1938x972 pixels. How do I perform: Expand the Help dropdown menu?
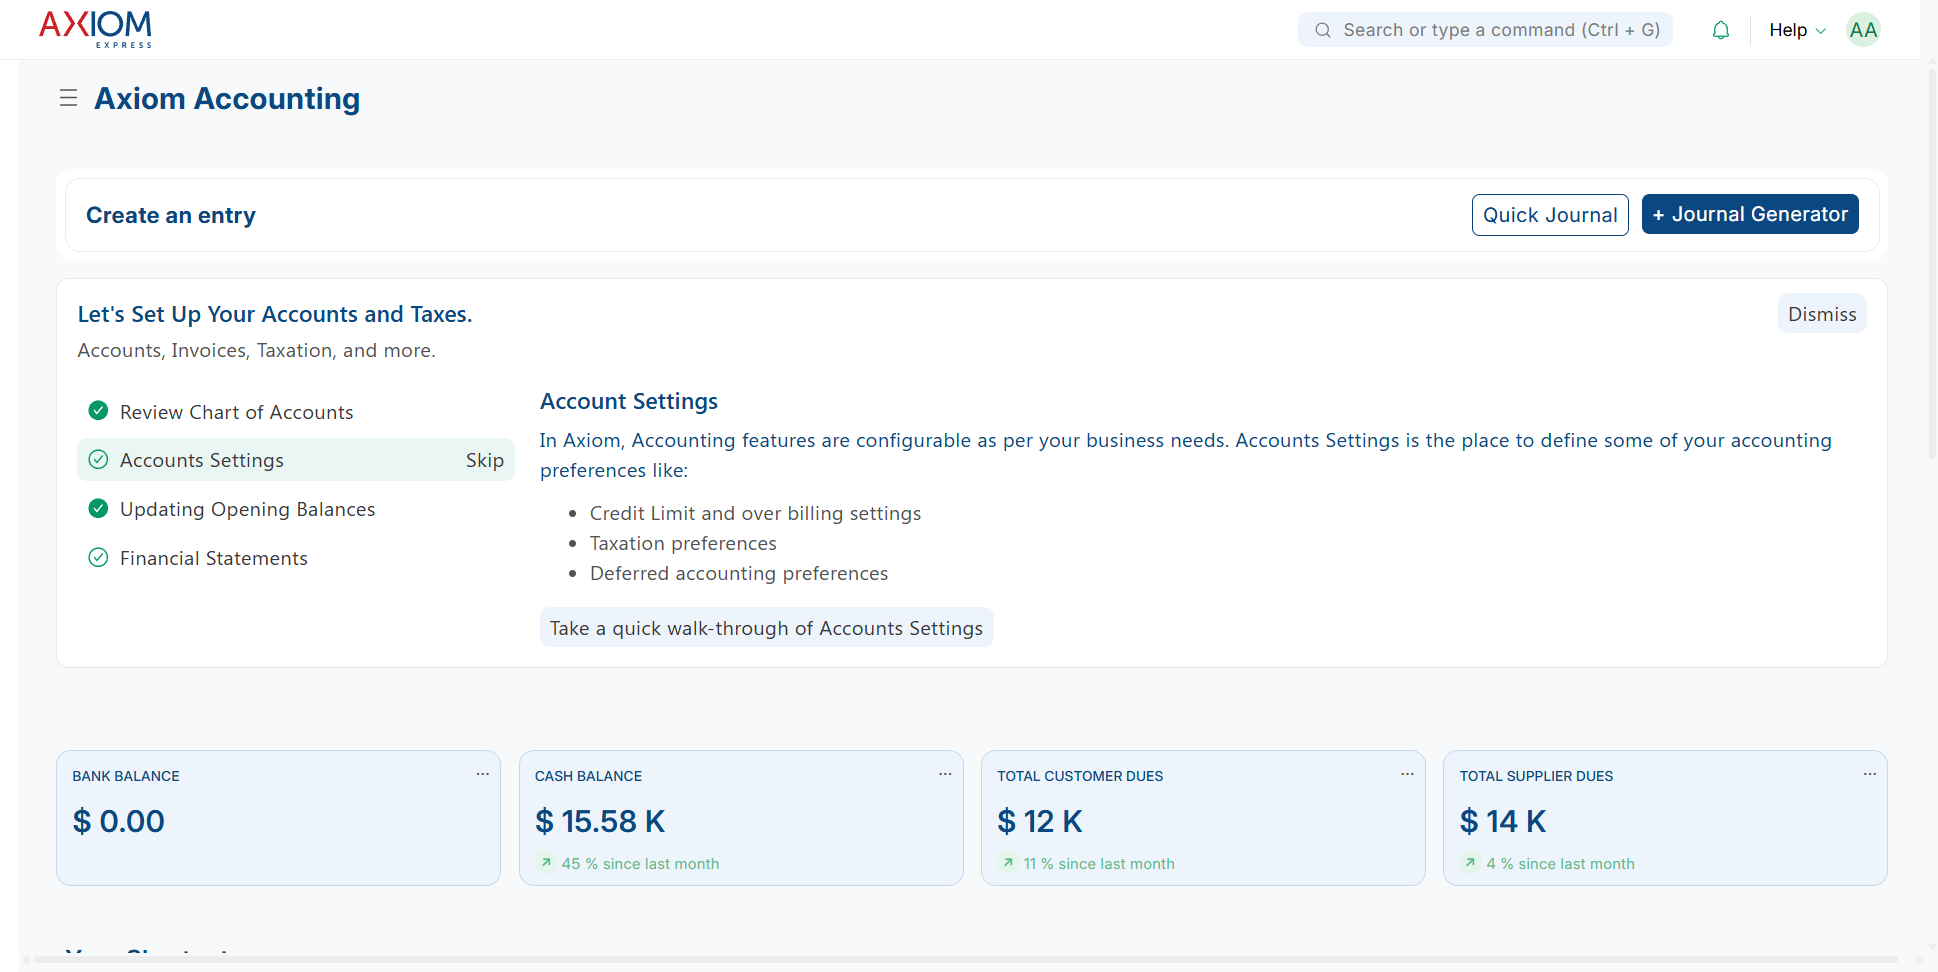1797,30
